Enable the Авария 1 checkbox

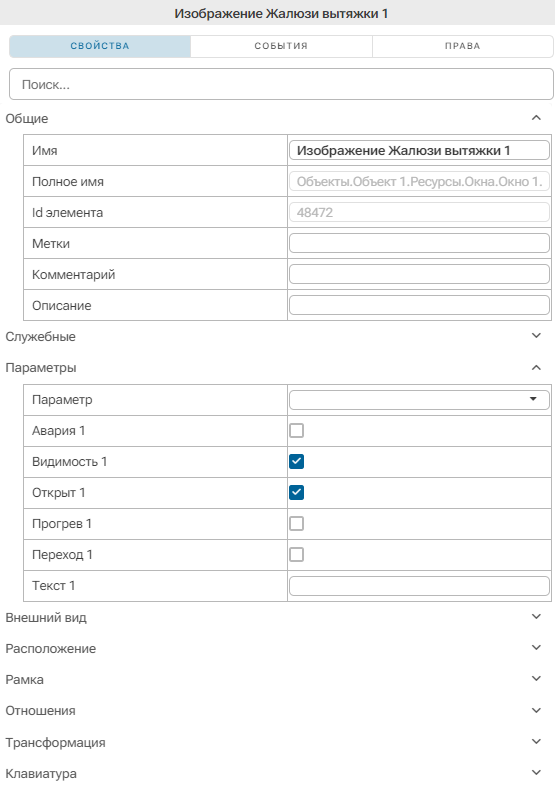pyautogui.click(x=297, y=431)
